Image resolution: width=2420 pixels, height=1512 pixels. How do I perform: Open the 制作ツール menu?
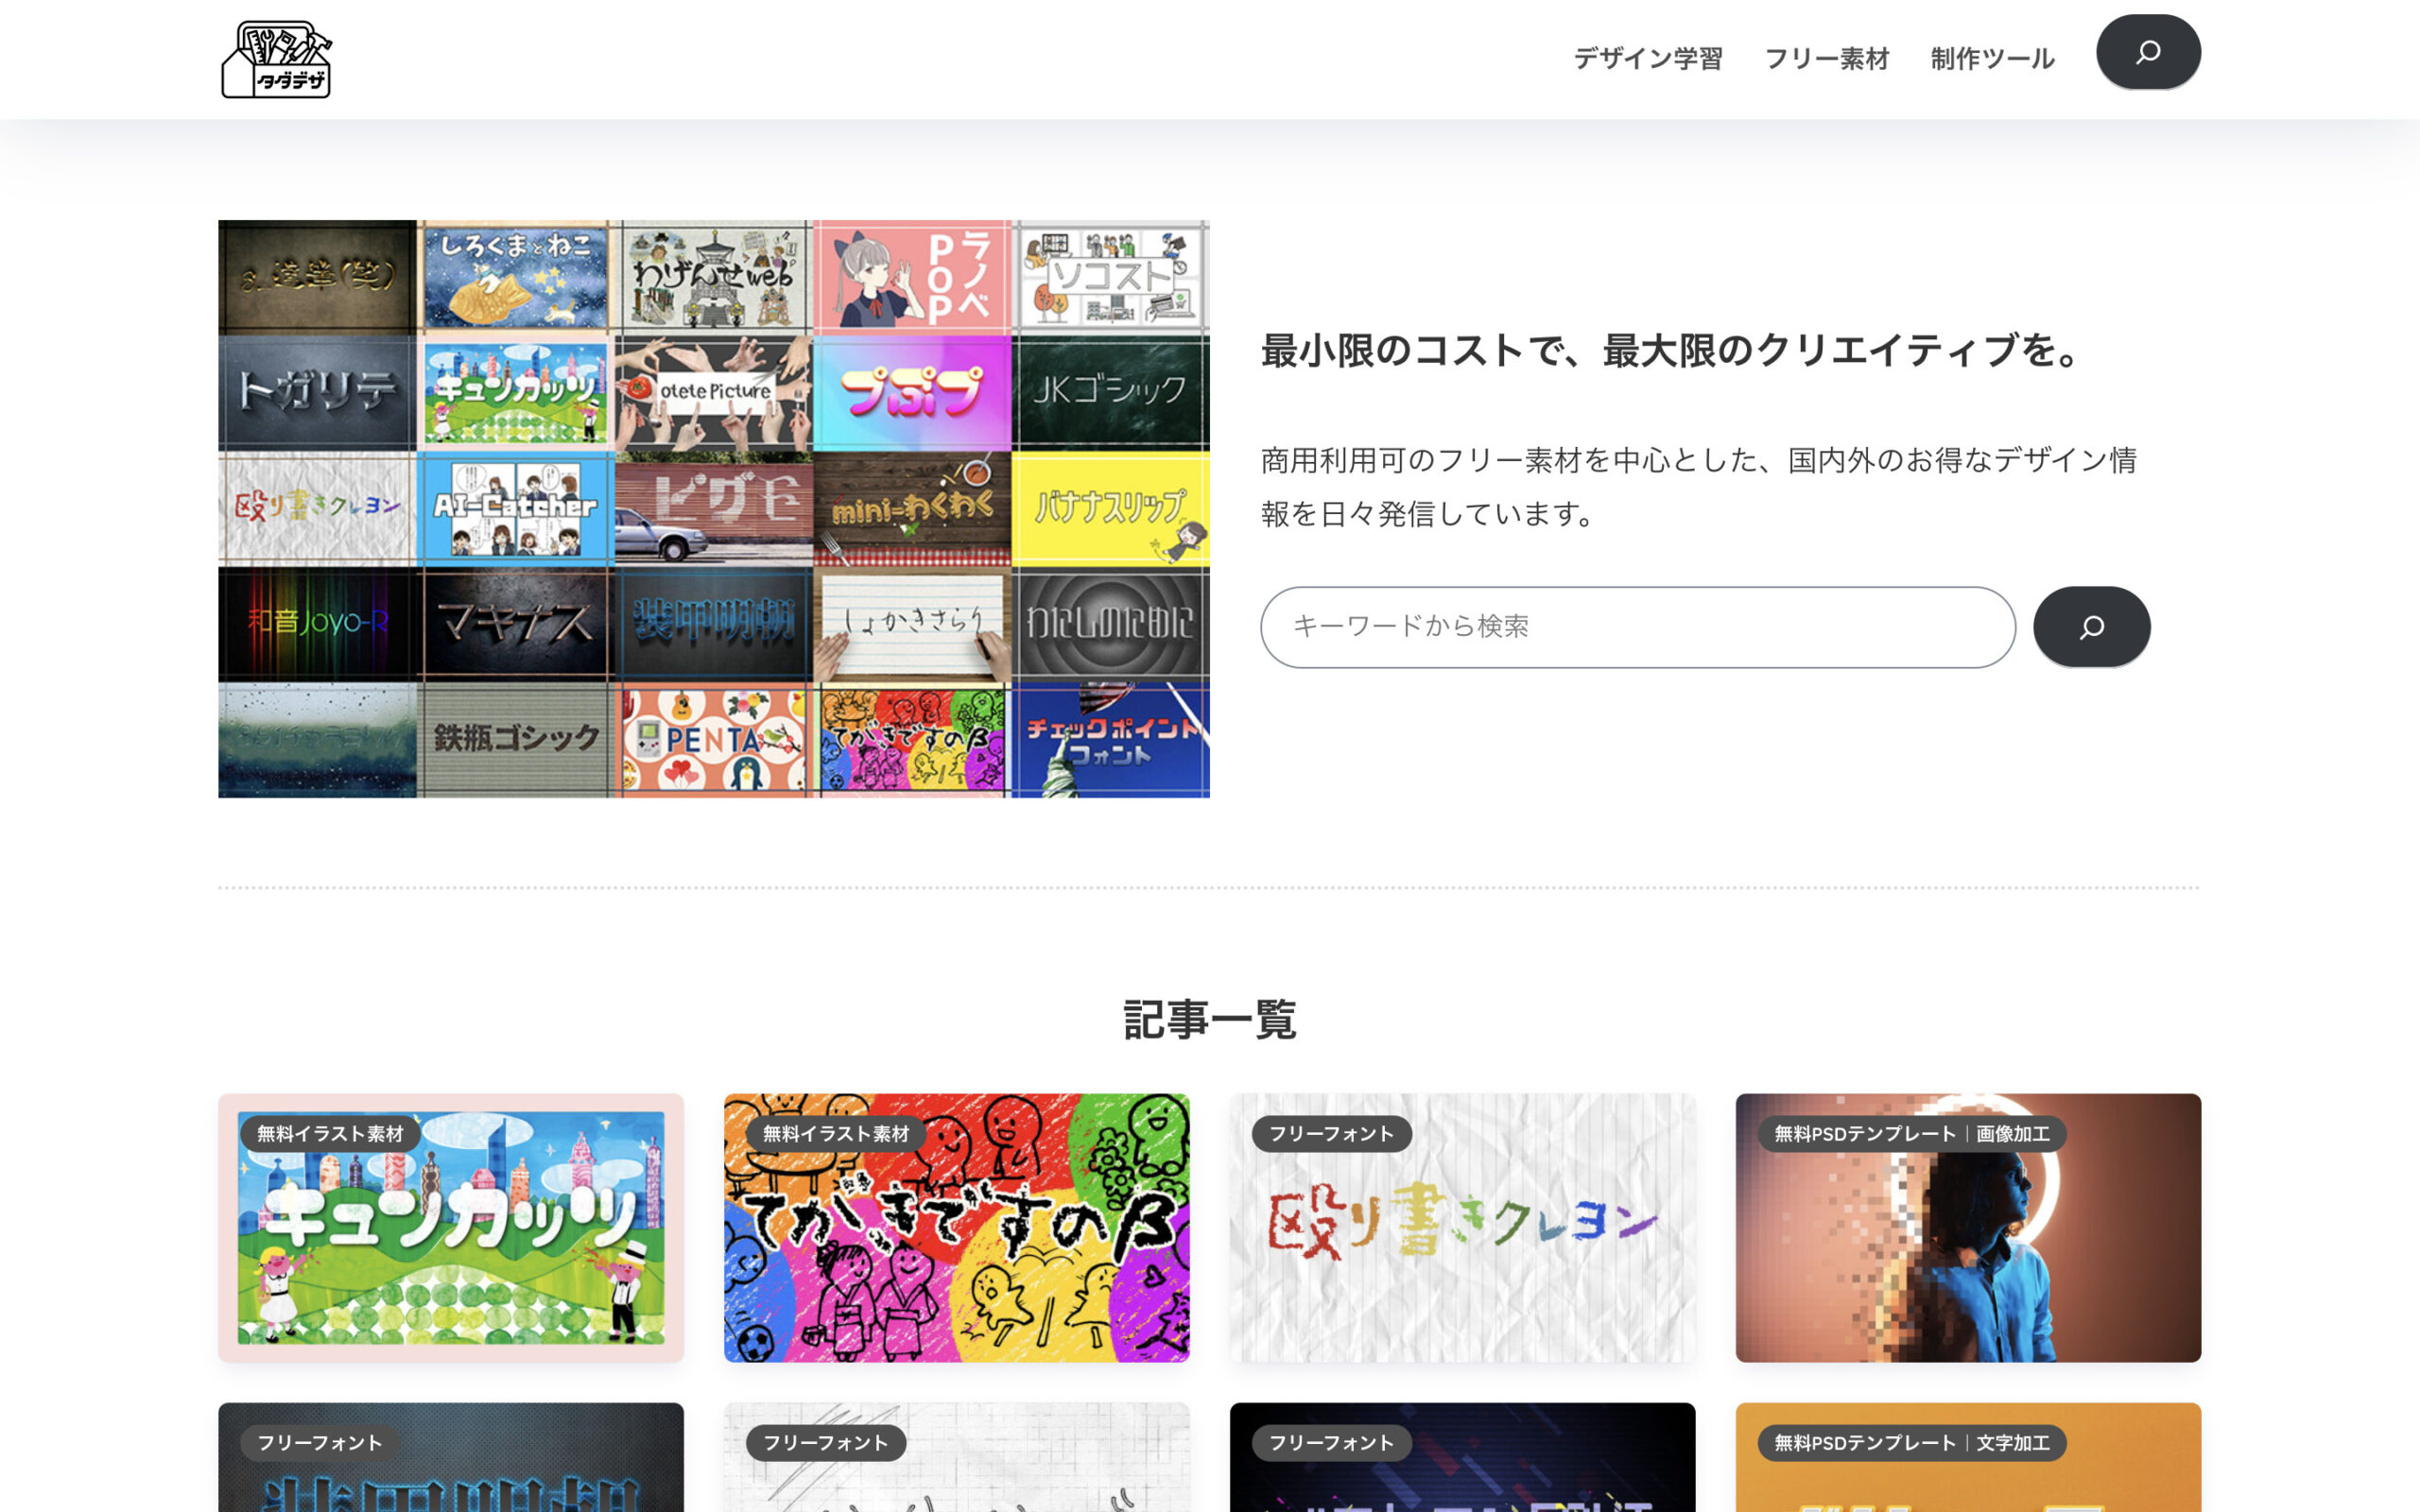click(x=1991, y=59)
